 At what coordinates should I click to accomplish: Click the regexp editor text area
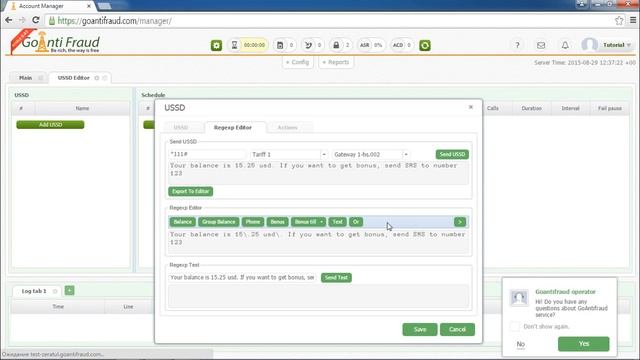(x=318, y=242)
